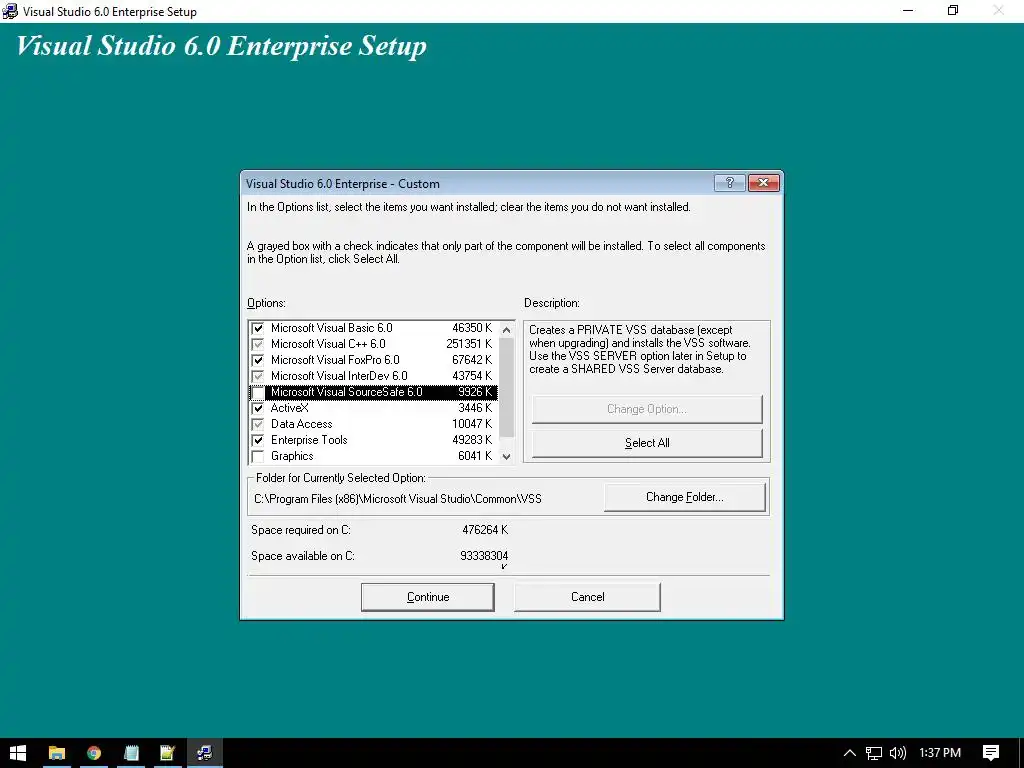This screenshot has width=1024, height=768.
Task: Cancel the custom setup dialog
Action: pos(587,597)
